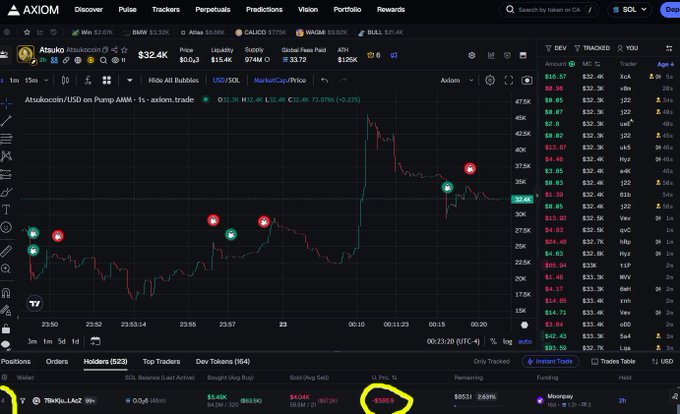Switch to the Orders tab
This screenshot has height=414, width=680.
point(57,362)
